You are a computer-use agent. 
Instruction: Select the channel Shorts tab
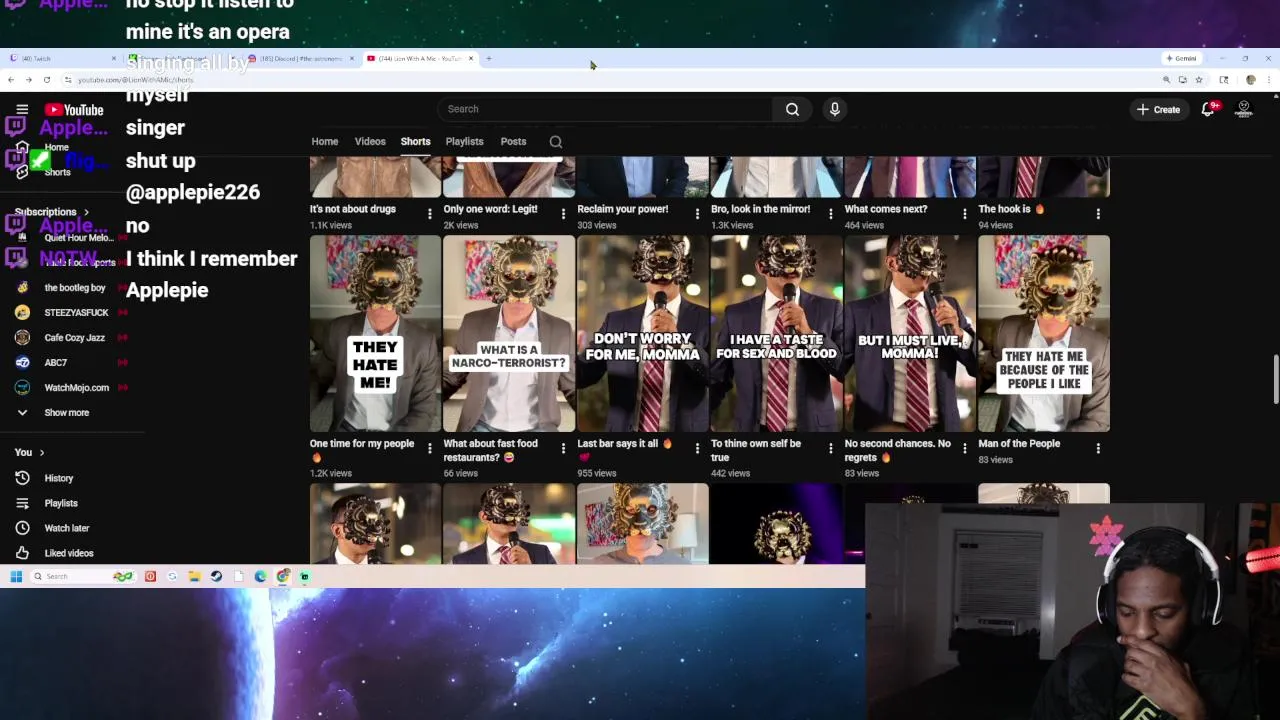point(415,142)
